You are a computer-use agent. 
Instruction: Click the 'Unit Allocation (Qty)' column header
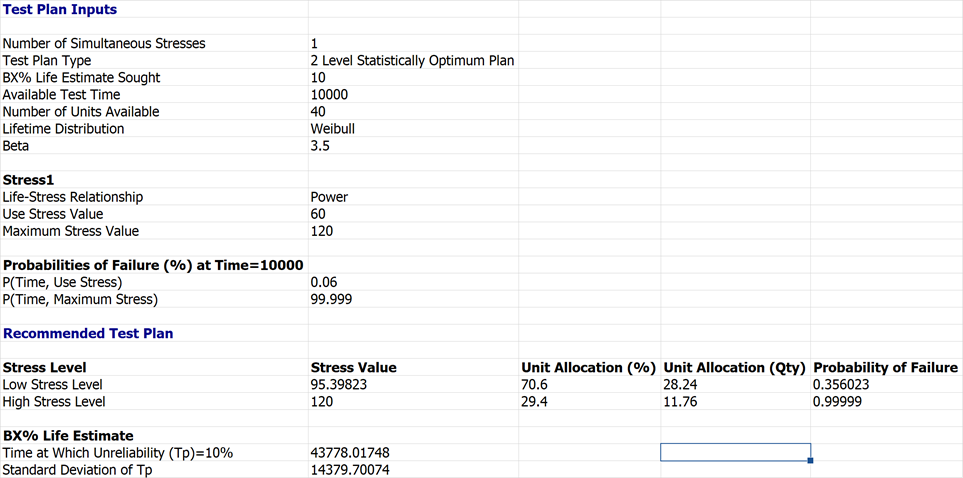[735, 368]
